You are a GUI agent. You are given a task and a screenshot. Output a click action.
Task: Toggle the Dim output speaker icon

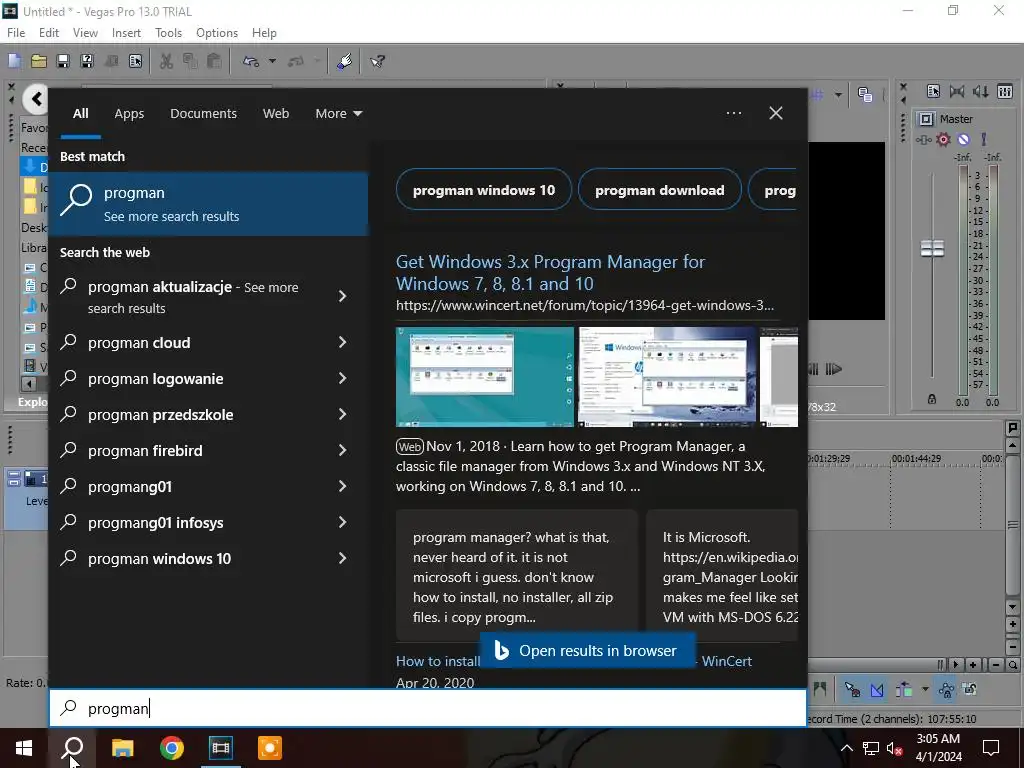981,91
